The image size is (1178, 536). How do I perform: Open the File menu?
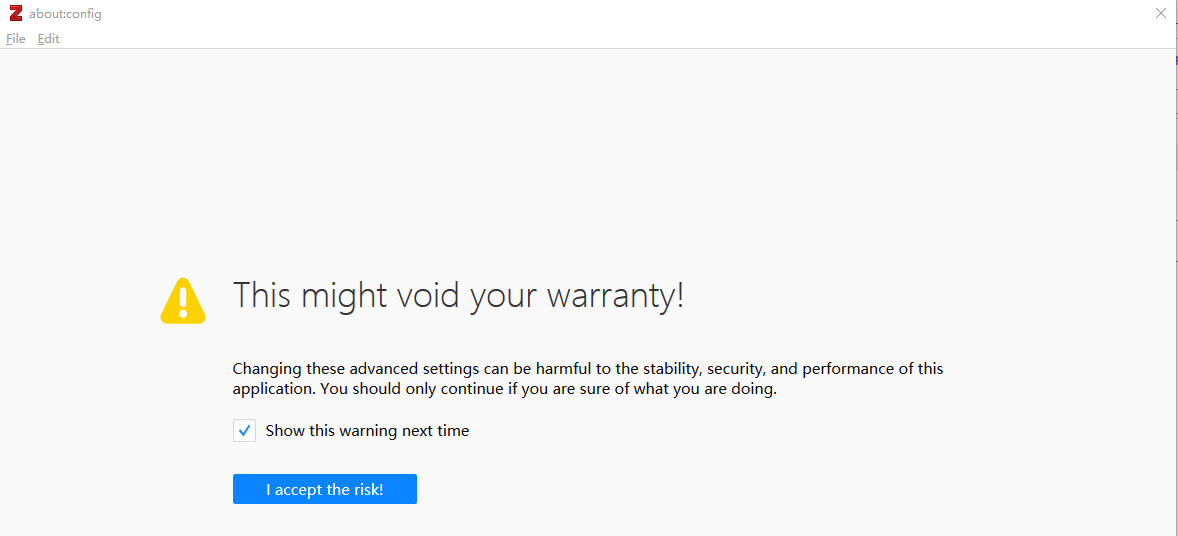(16, 38)
